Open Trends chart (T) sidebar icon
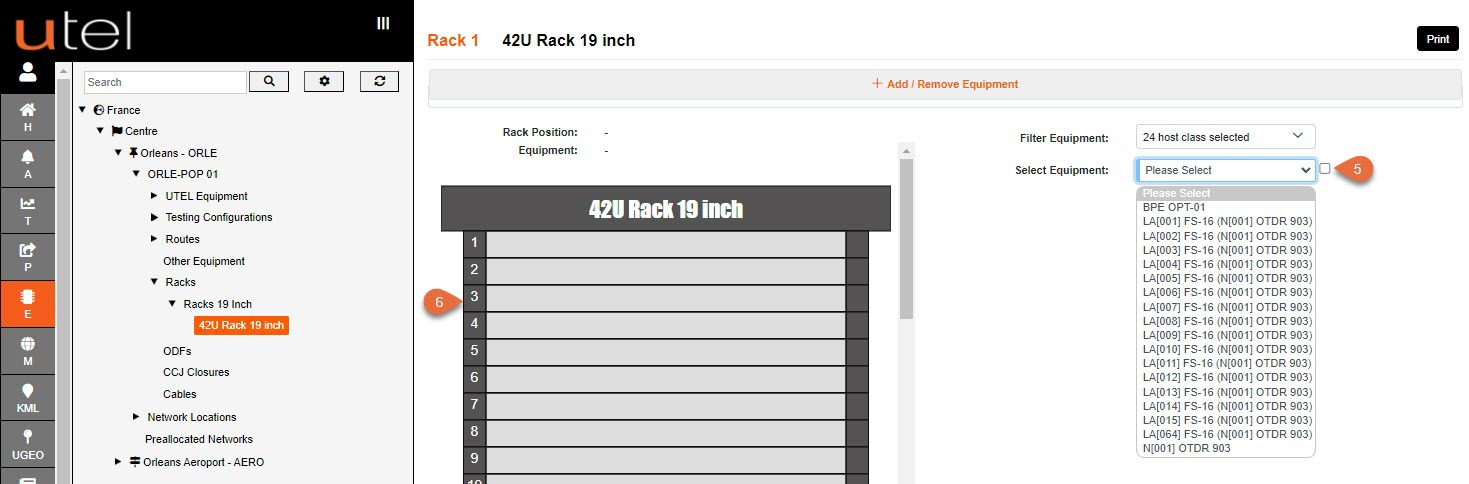Image resolution: width=1469 pixels, height=484 pixels. (x=27, y=210)
